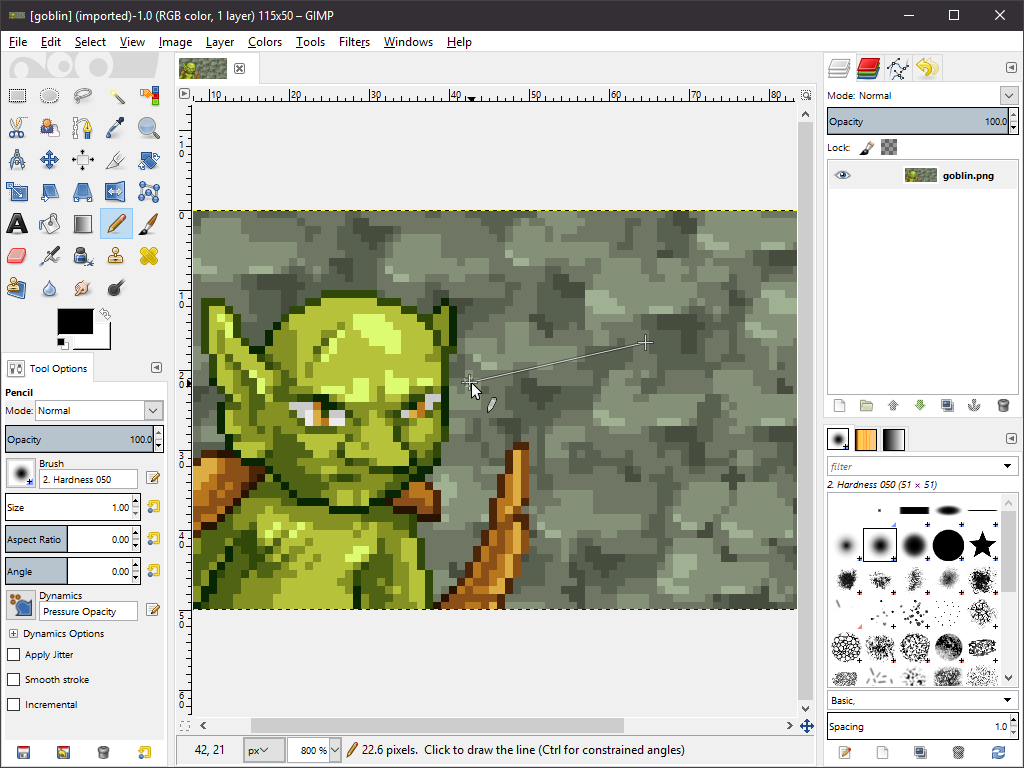
Task: Anchor the floating layer with anchor icon
Action: 973,405
